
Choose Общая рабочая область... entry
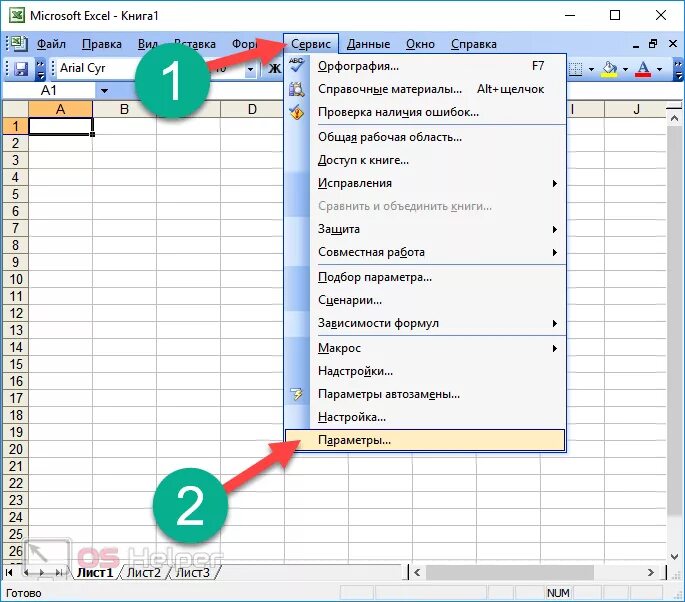pos(425,137)
